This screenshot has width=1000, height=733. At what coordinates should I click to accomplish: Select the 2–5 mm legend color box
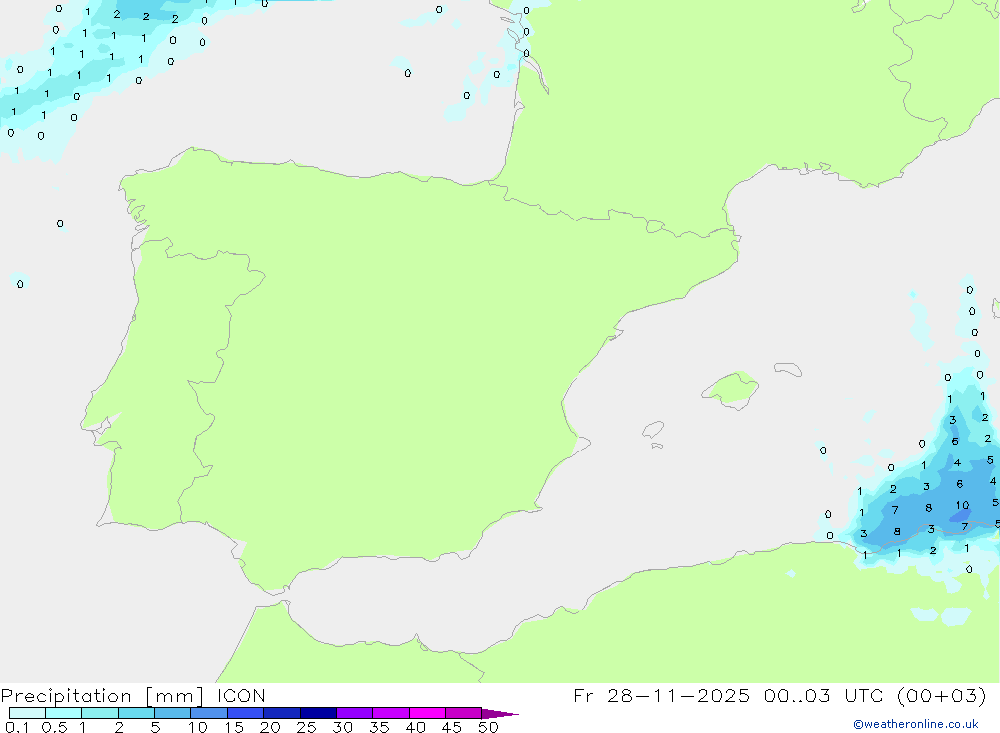(136, 713)
